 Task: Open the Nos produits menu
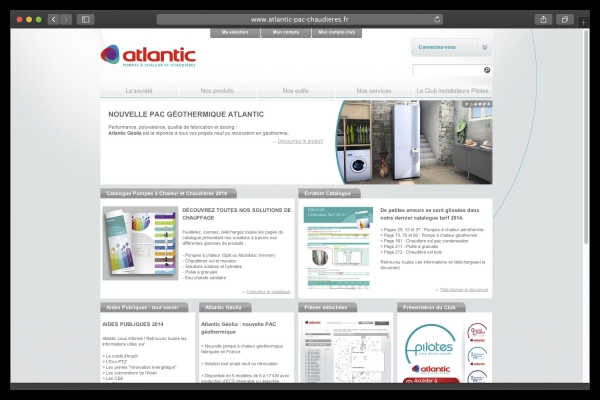(x=217, y=91)
